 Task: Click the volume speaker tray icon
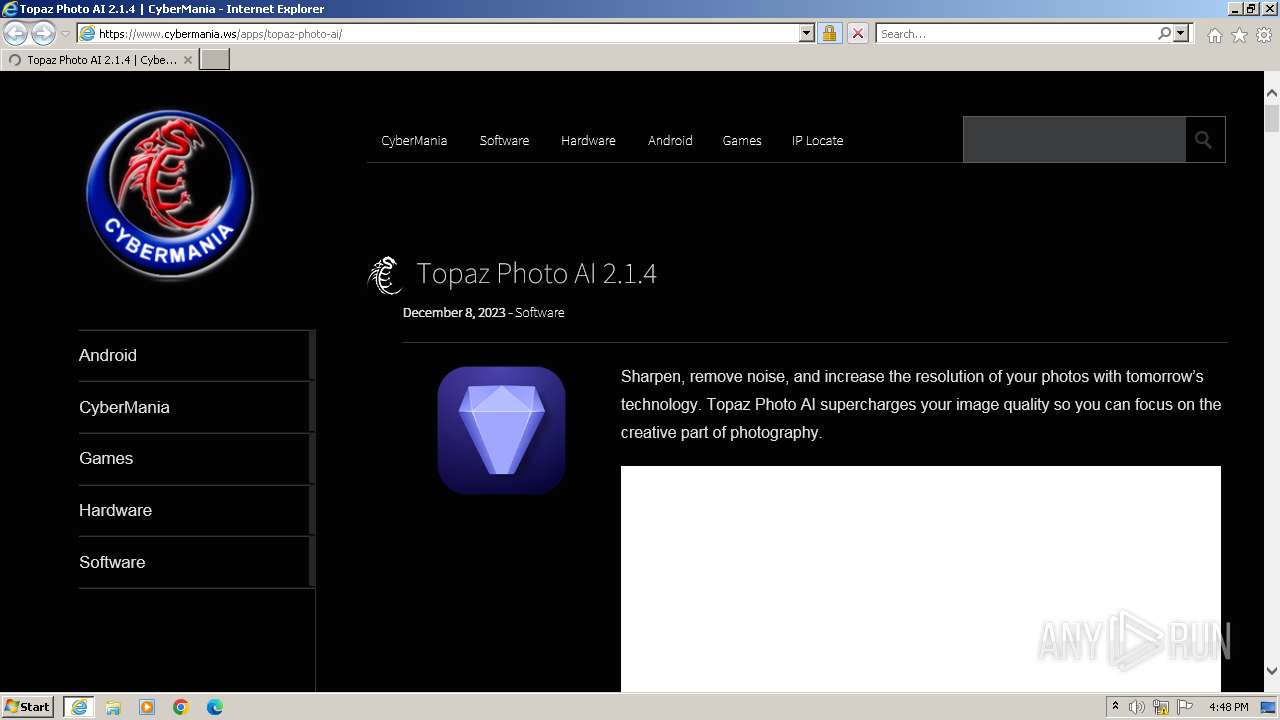[x=1137, y=707]
